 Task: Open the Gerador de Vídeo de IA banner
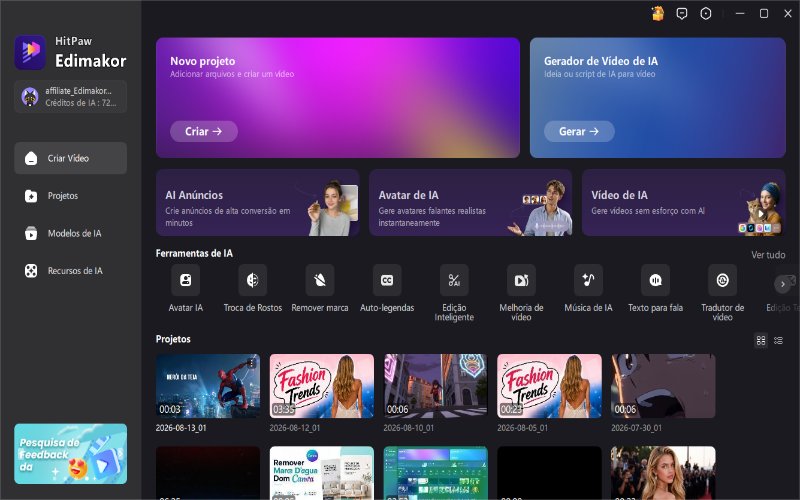[x=658, y=97]
